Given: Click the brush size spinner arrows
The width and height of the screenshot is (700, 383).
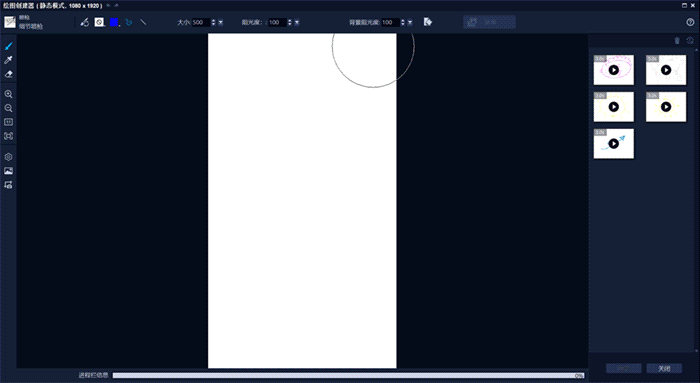Looking at the screenshot, I should (213, 22).
